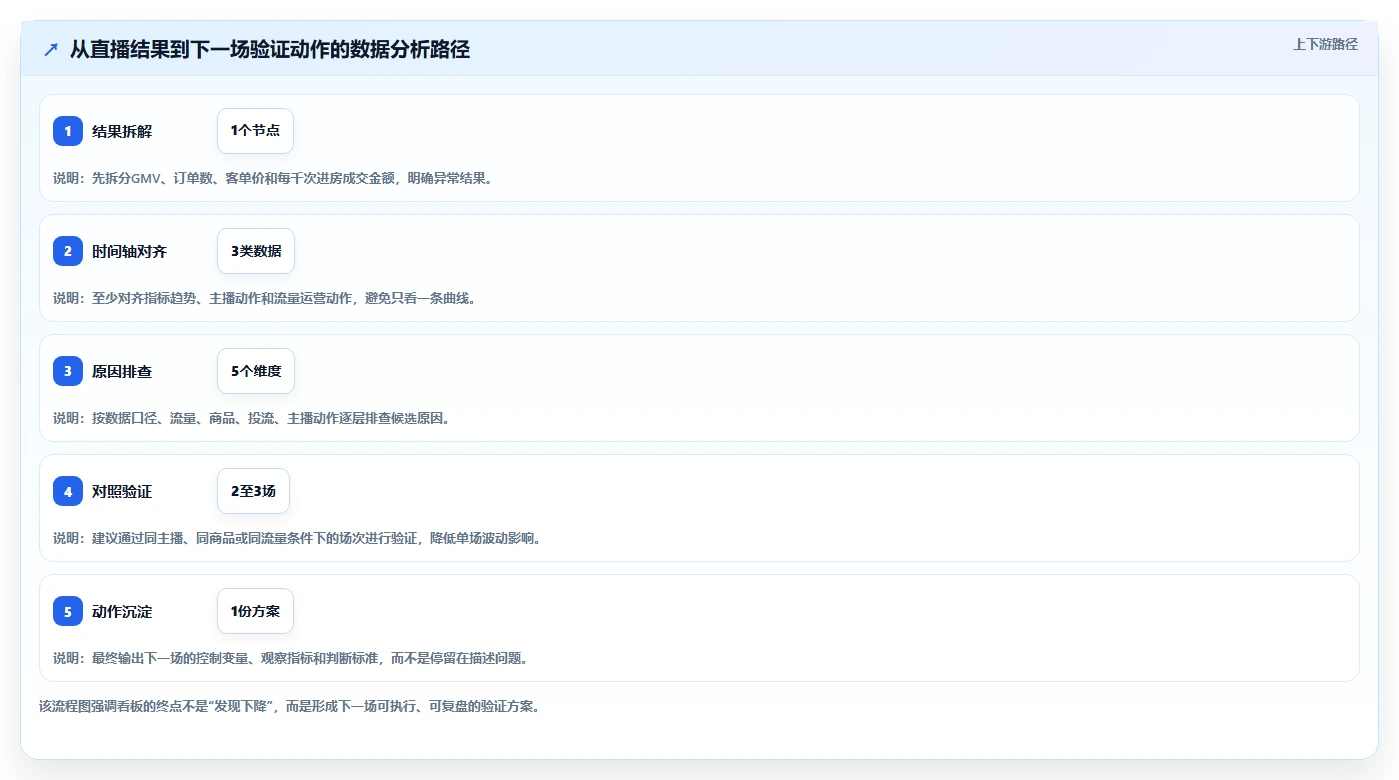Click step number 2 badge
Image resolution: width=1399 pixels, height=780 pixels.
(68, 251)
